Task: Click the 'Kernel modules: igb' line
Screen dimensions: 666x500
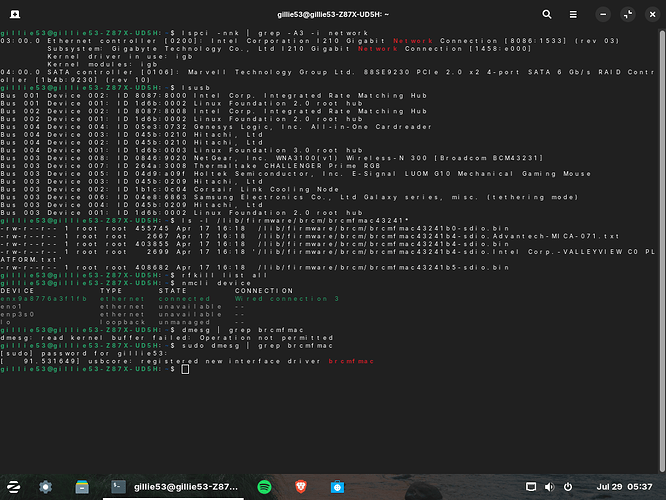Action: pyautogui.click(x=102, y=64)
